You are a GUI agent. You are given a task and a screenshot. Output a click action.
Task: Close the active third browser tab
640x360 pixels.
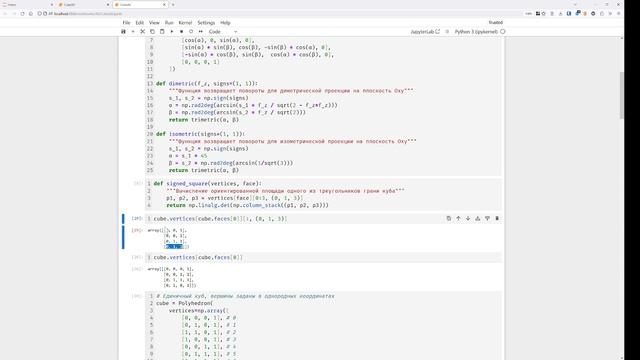[164, 4]
